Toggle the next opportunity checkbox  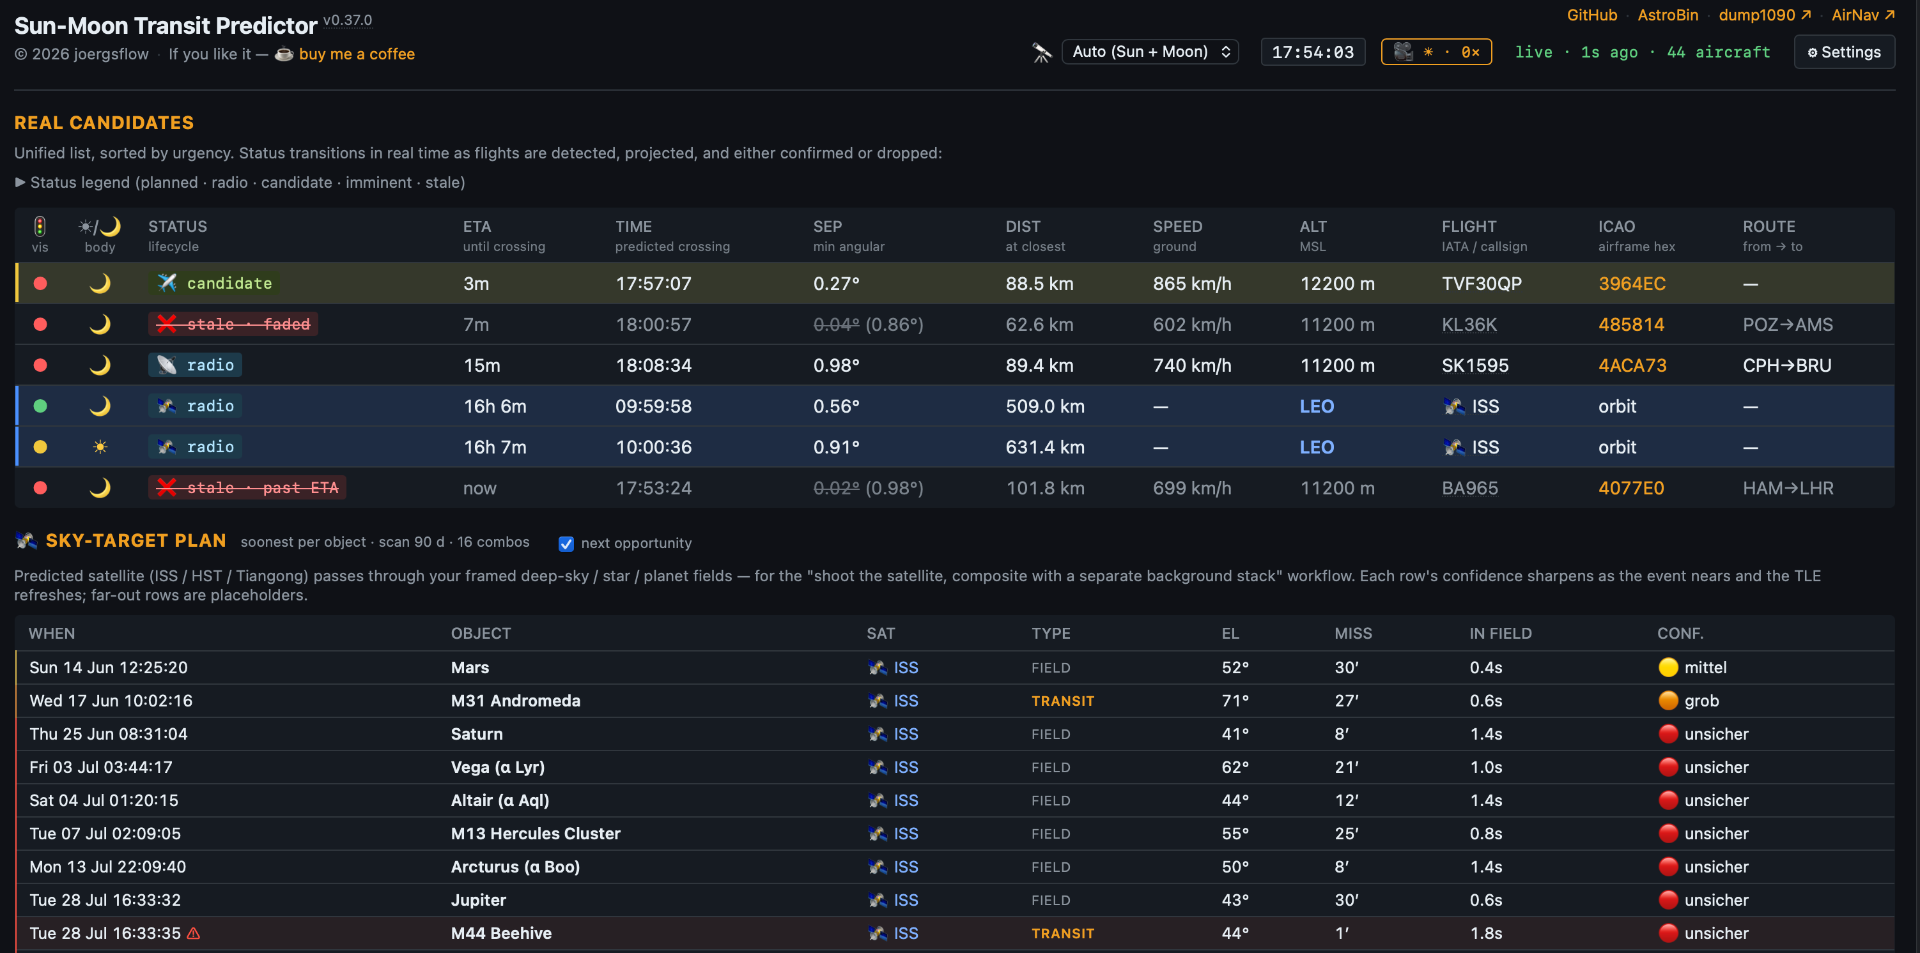tap(566, 543)
